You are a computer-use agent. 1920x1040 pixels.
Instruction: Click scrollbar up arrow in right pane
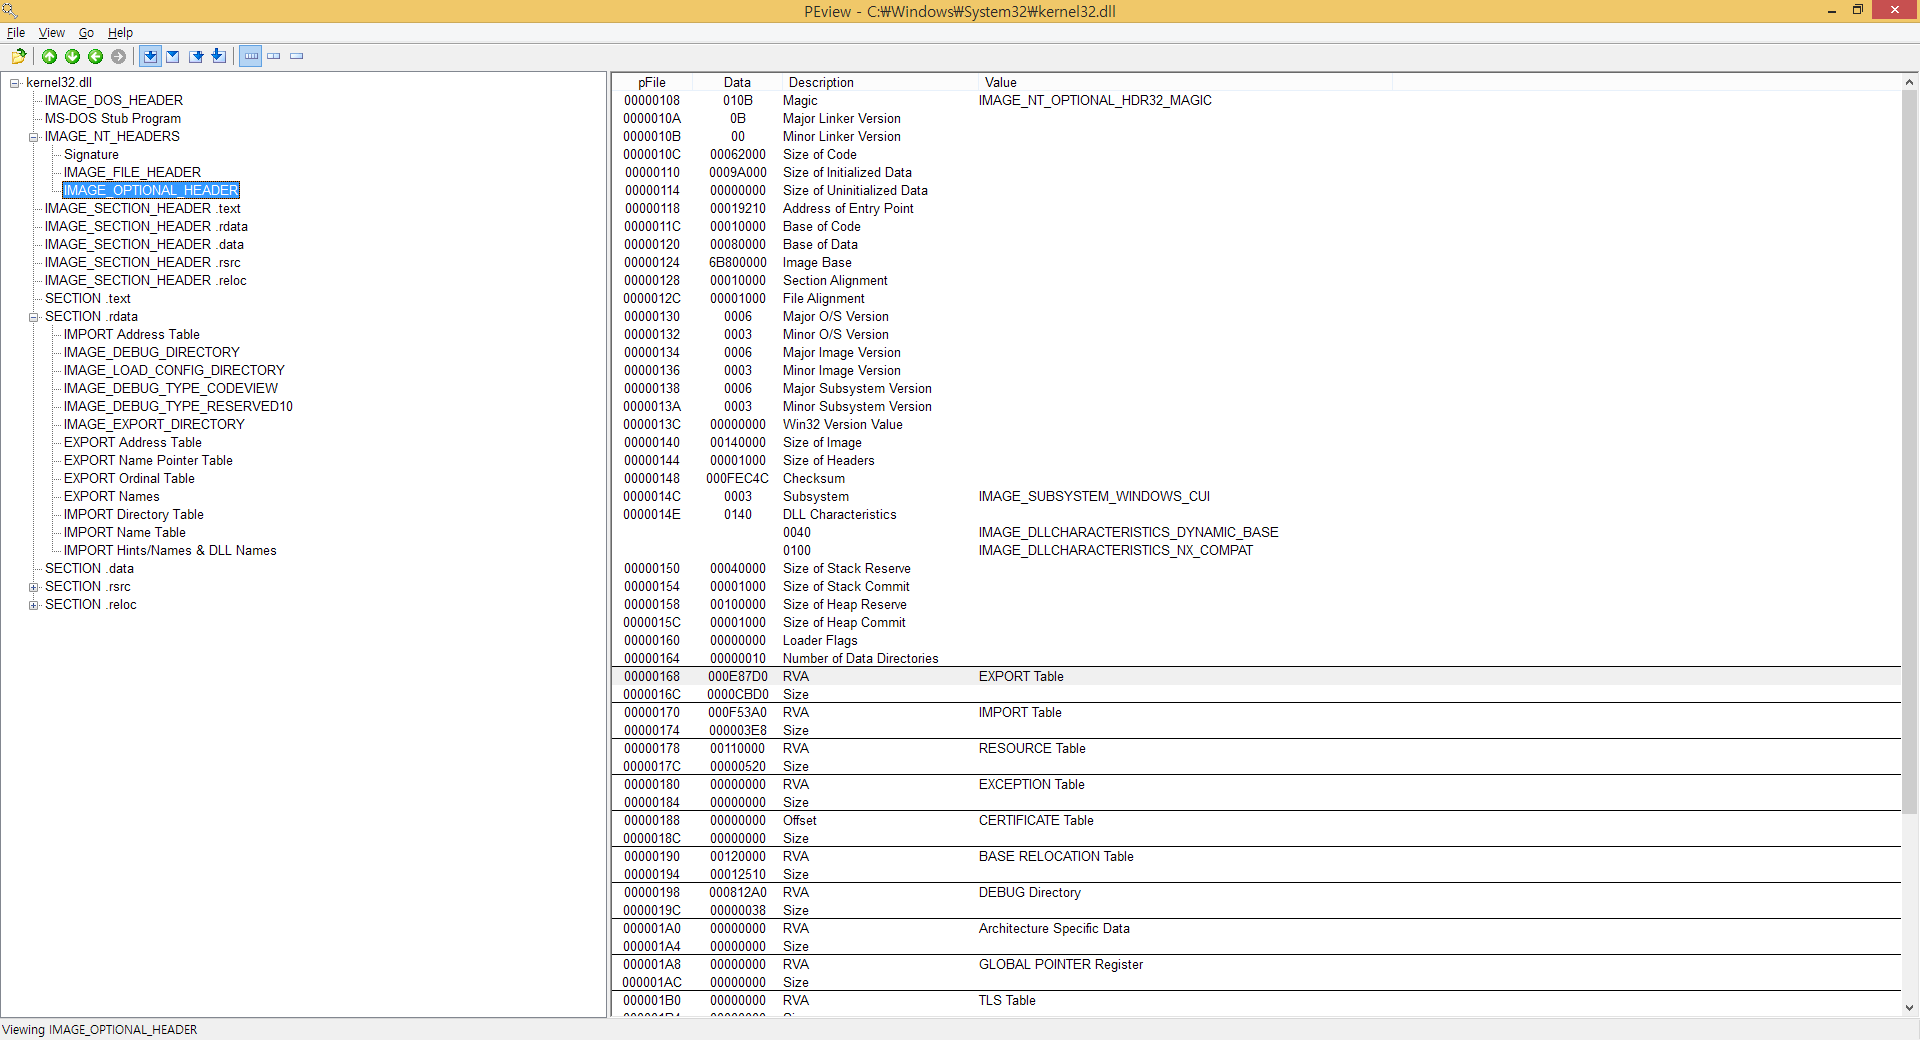tap(1909, 82)
